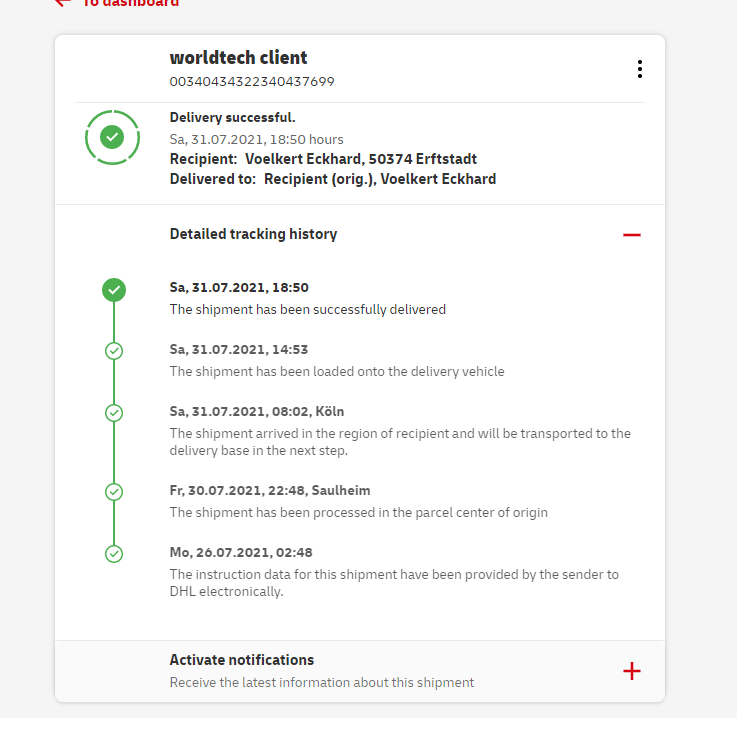
Task: Click the Delivery successful status text
Action: (232, 118)
